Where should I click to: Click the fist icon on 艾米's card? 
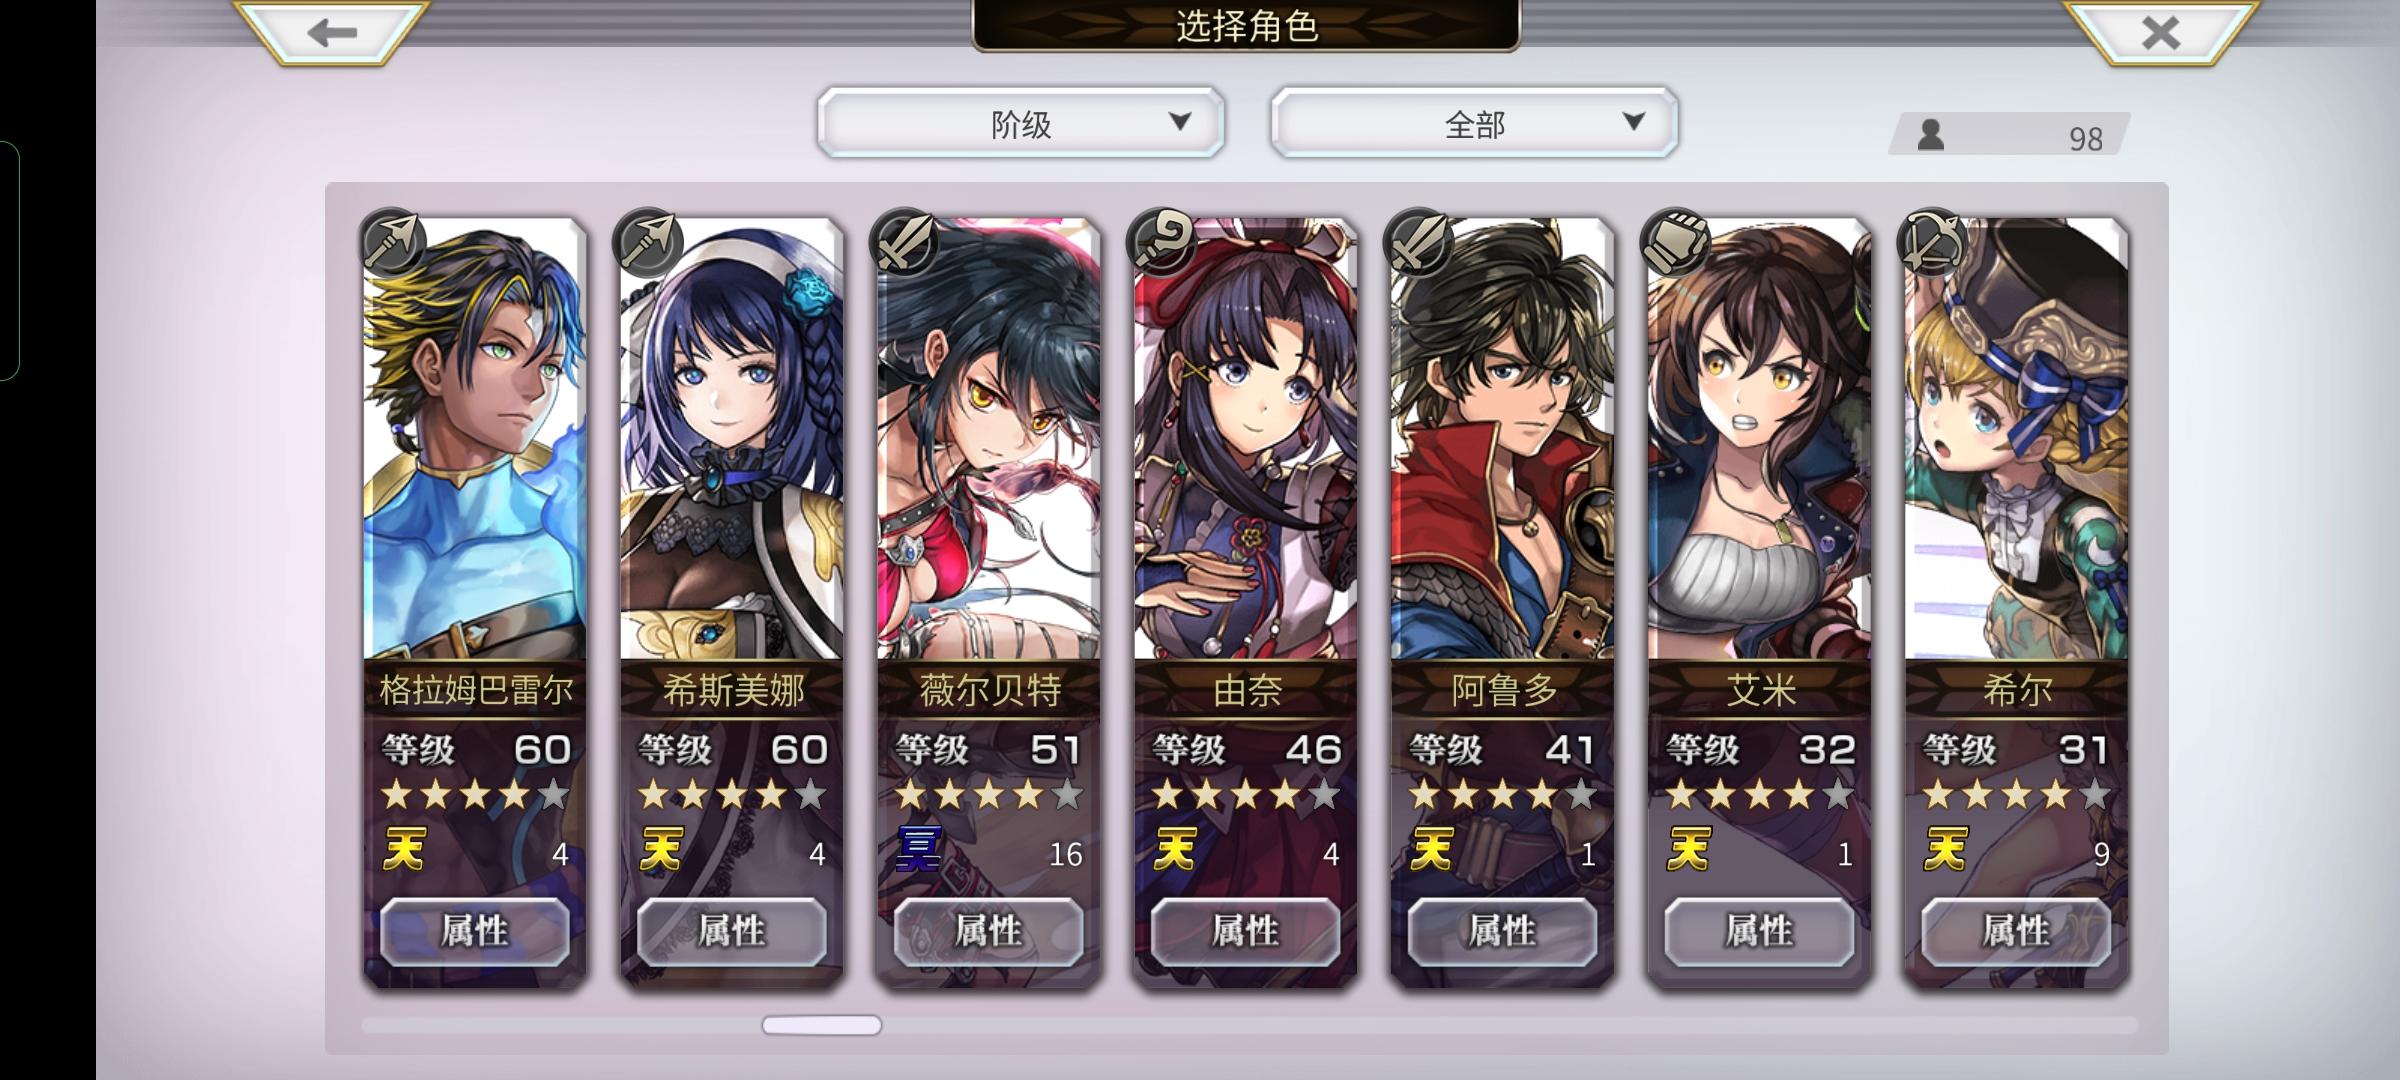click(x=1676, y=241)
